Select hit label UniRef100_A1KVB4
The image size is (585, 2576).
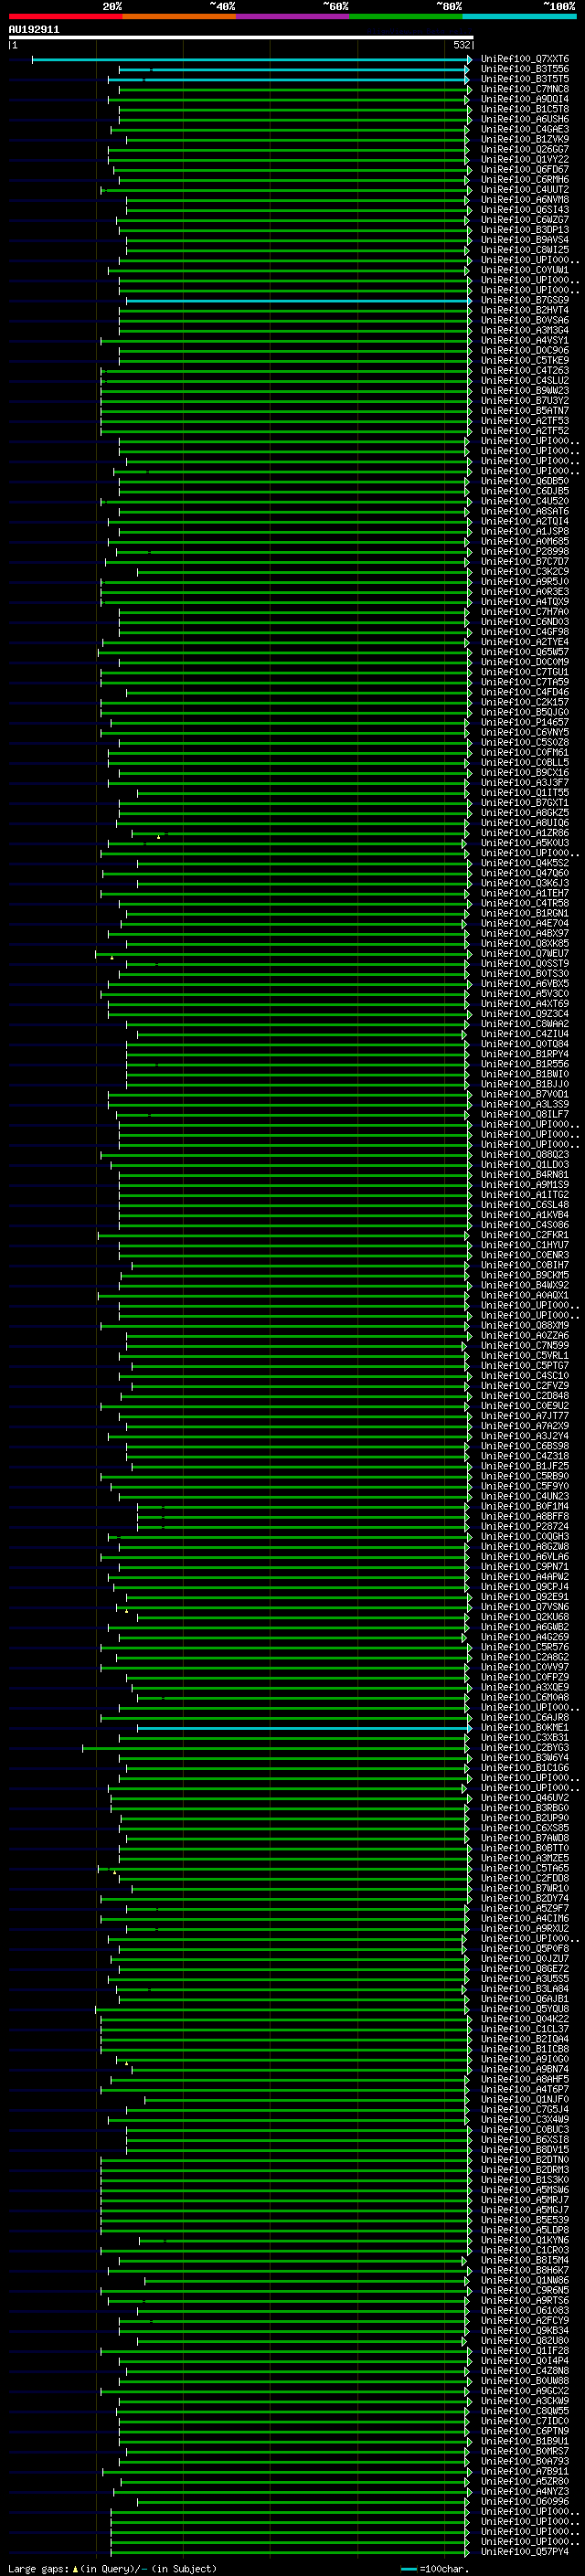[525, 1215]
